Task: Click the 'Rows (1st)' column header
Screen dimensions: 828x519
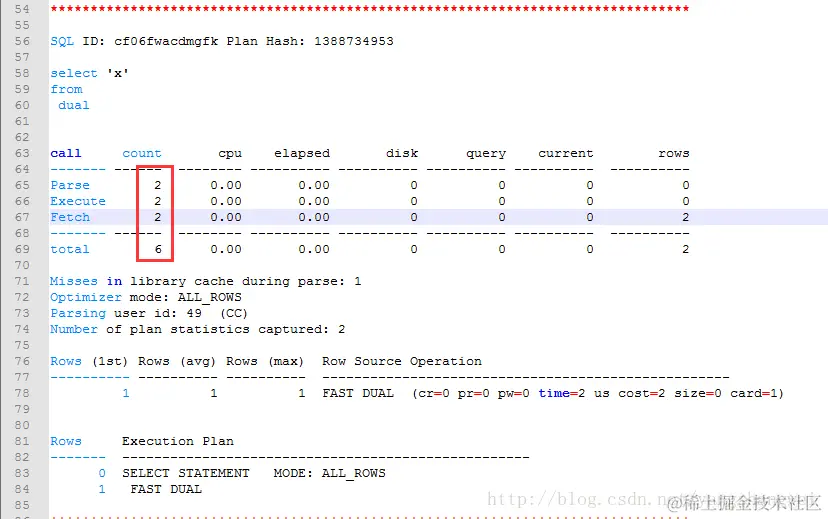Action: pos(89,361)
